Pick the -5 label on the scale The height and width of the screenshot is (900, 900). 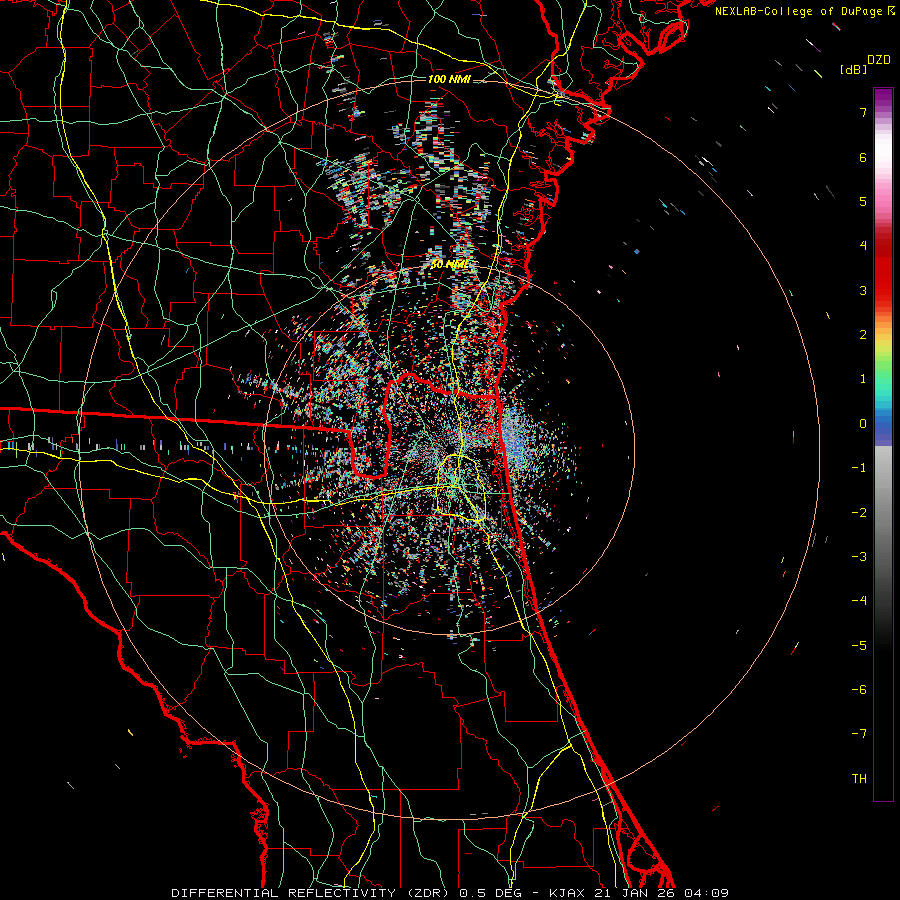click(x=859, y=646)
